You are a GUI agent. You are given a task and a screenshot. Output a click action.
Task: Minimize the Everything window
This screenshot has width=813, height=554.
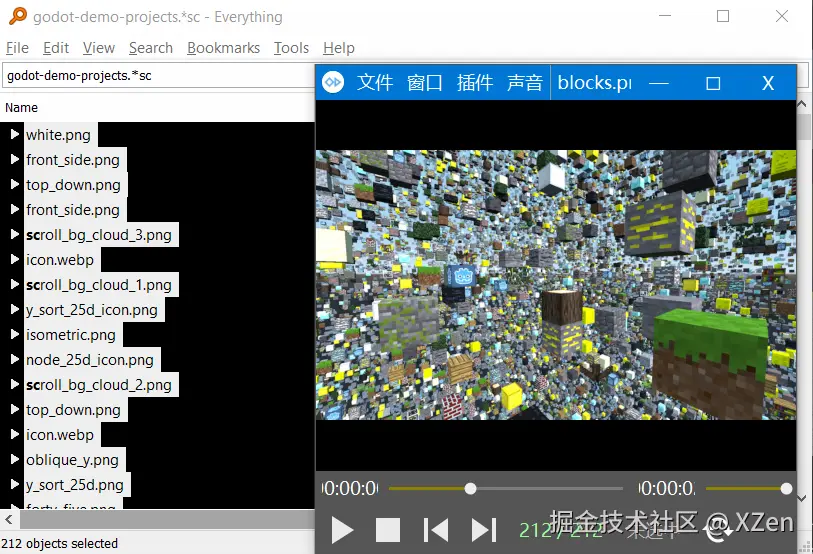pos(665,16)
